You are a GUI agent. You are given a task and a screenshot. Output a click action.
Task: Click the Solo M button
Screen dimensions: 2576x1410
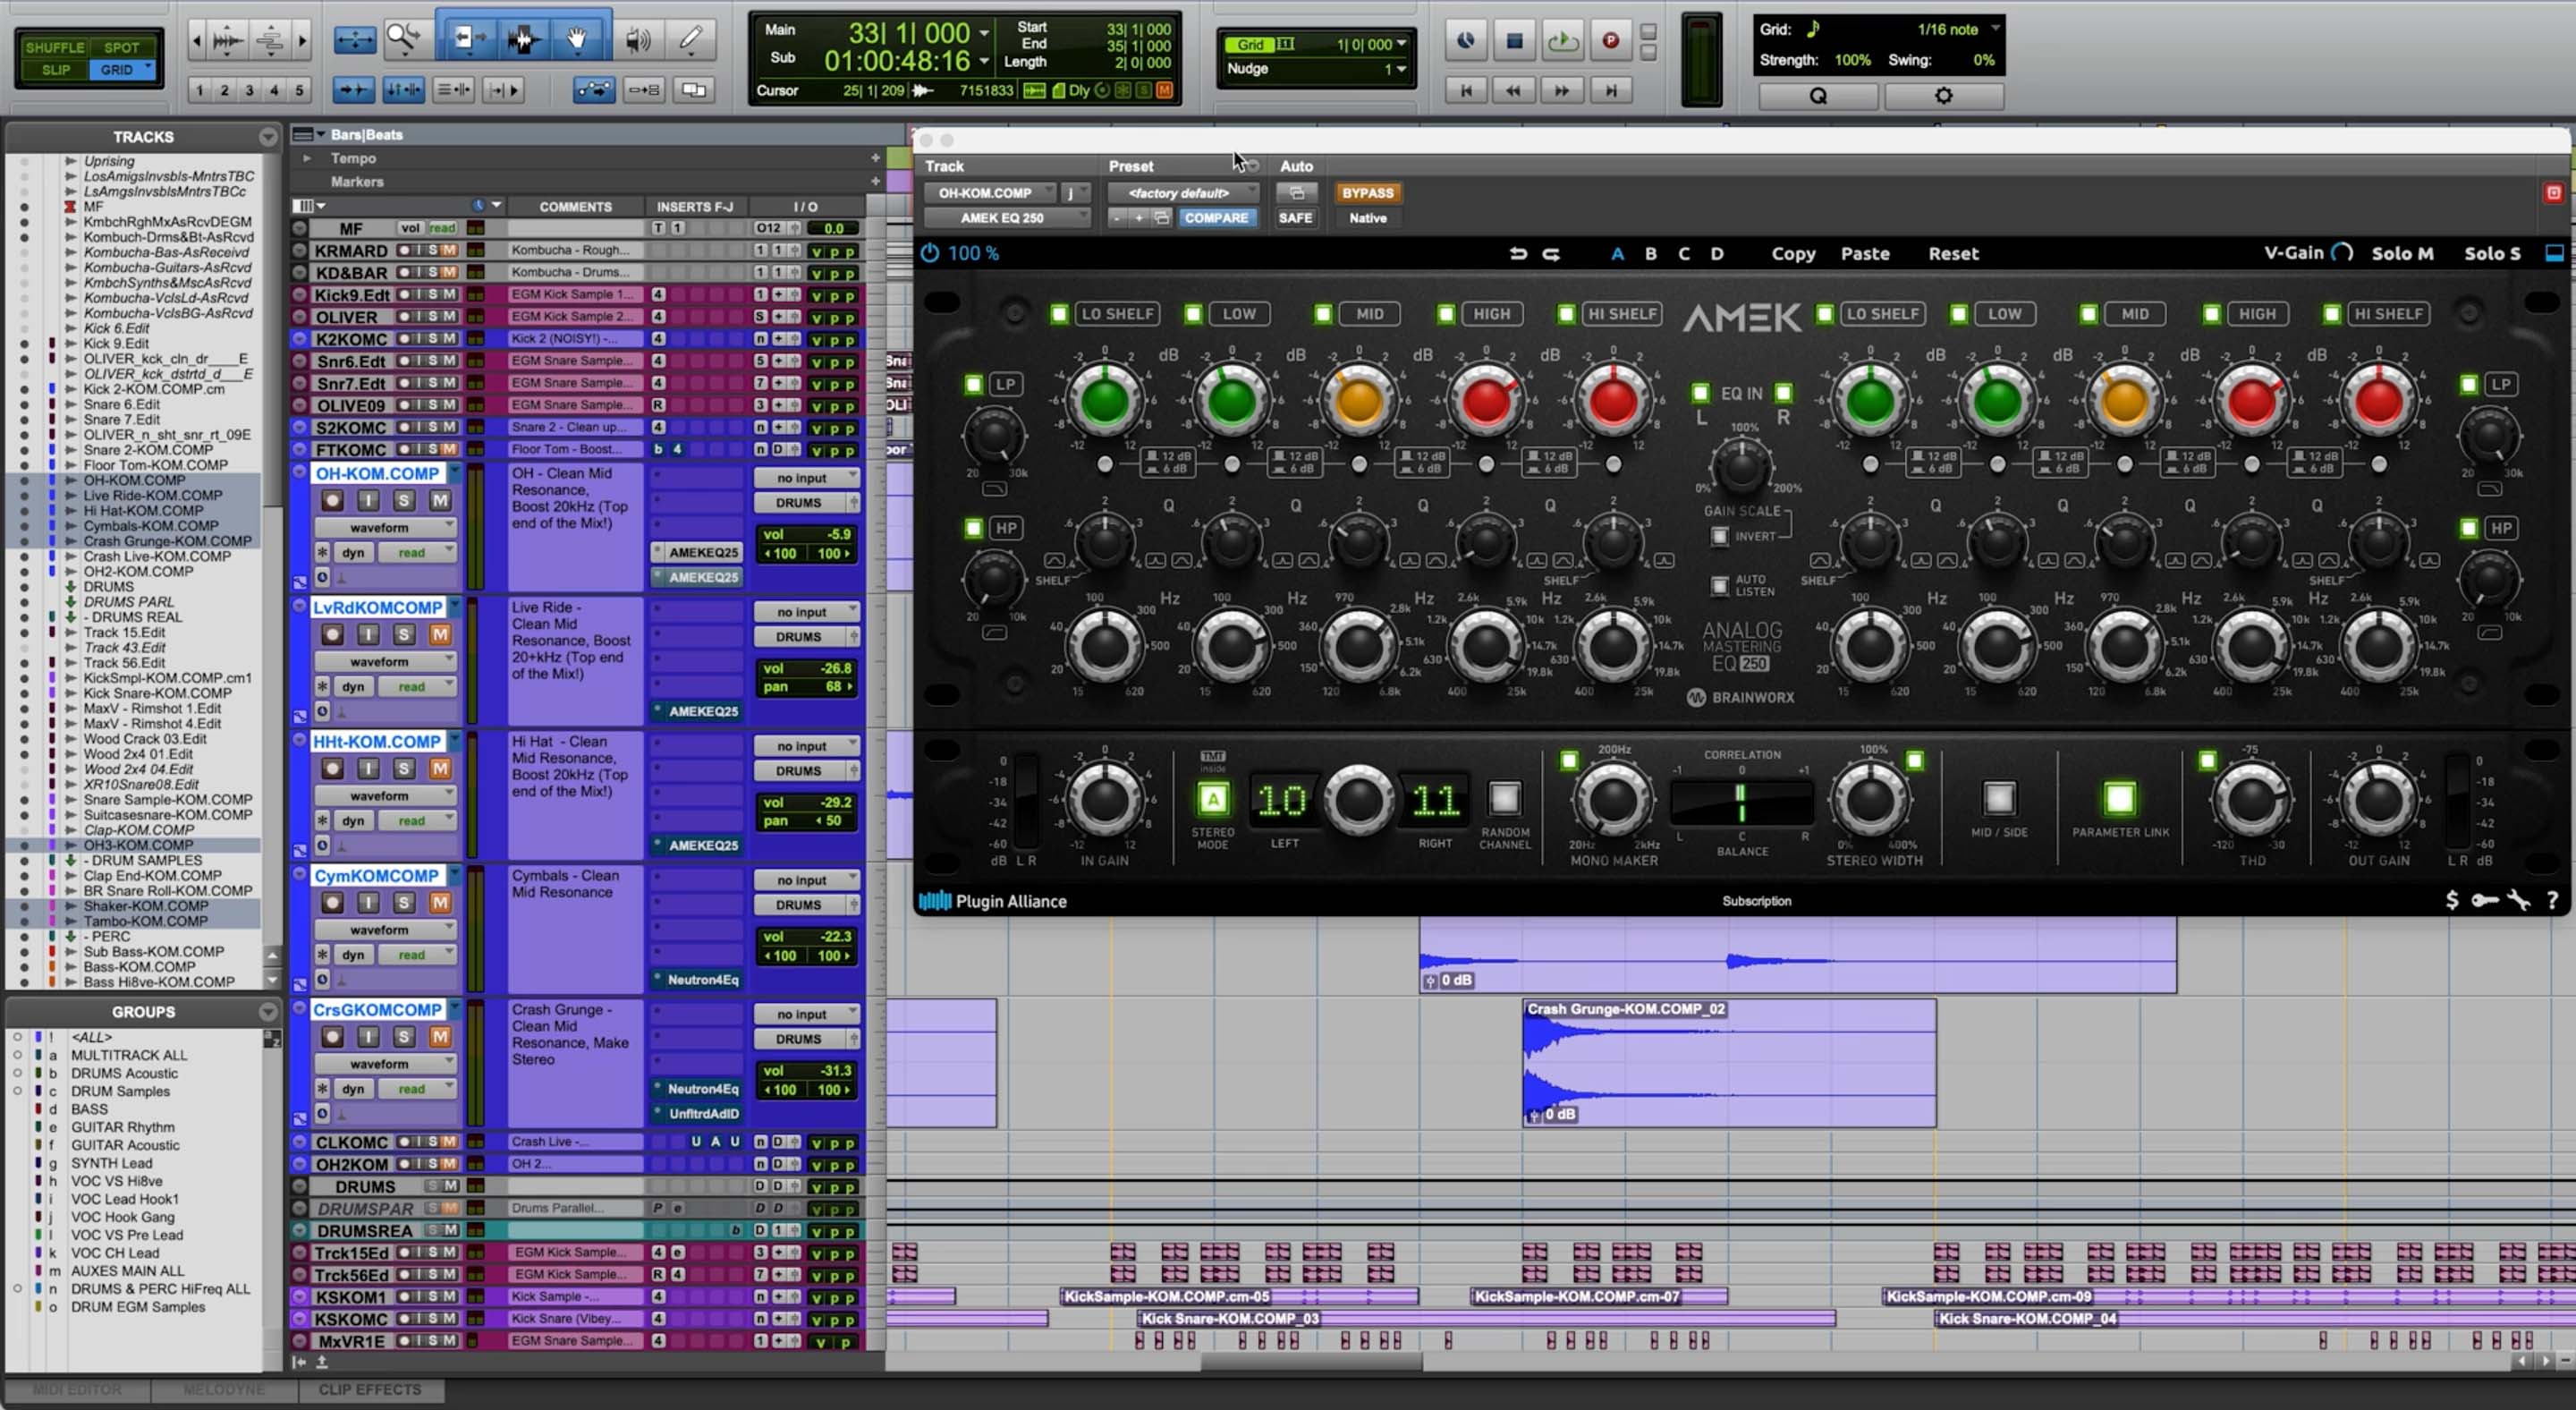pyautogui.click(x=2402, y=254)
